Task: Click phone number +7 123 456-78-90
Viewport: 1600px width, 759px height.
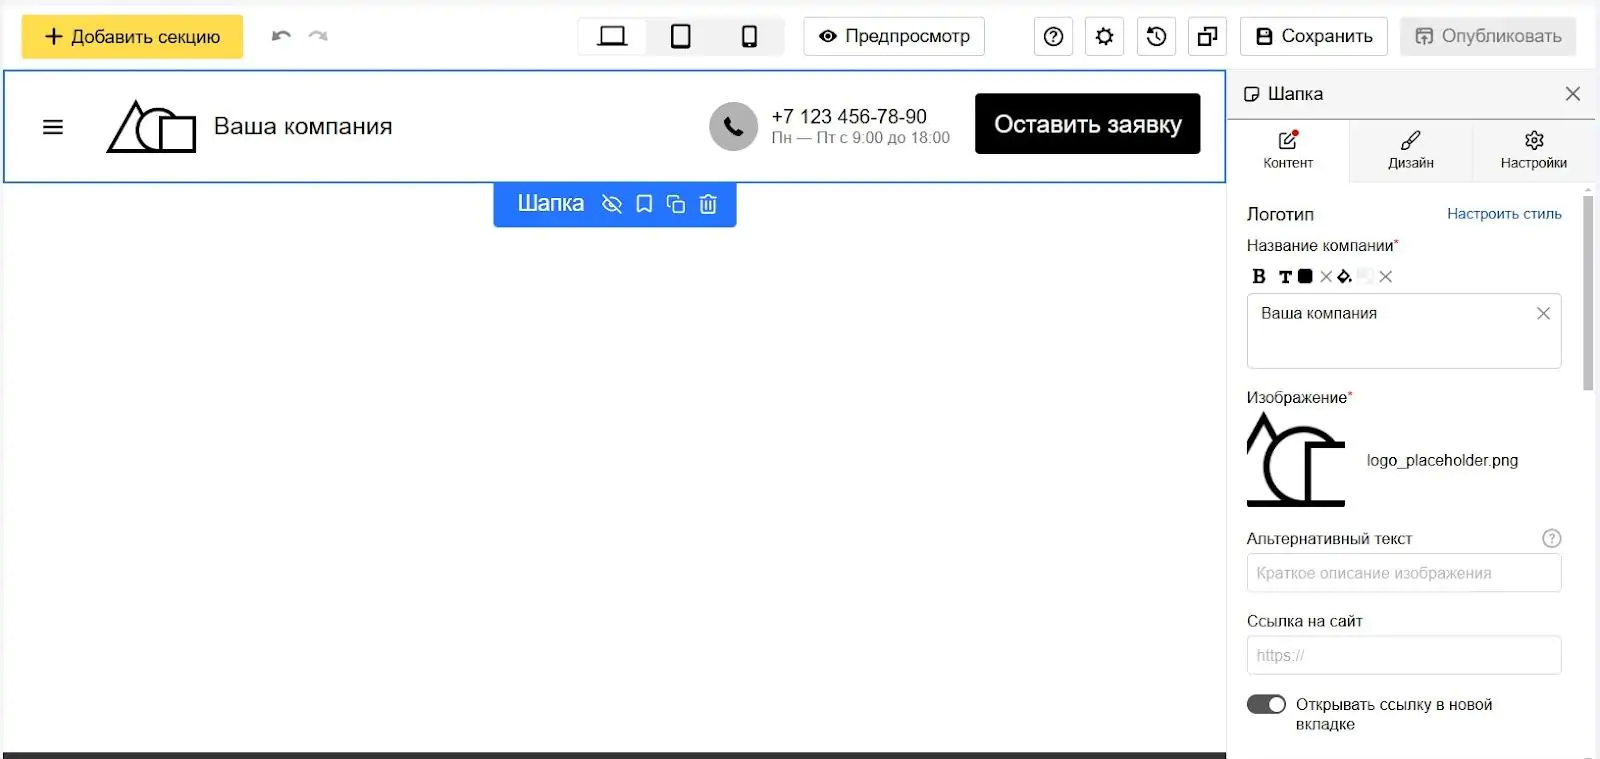Action: pyautogui.click(x=849, y=116)
